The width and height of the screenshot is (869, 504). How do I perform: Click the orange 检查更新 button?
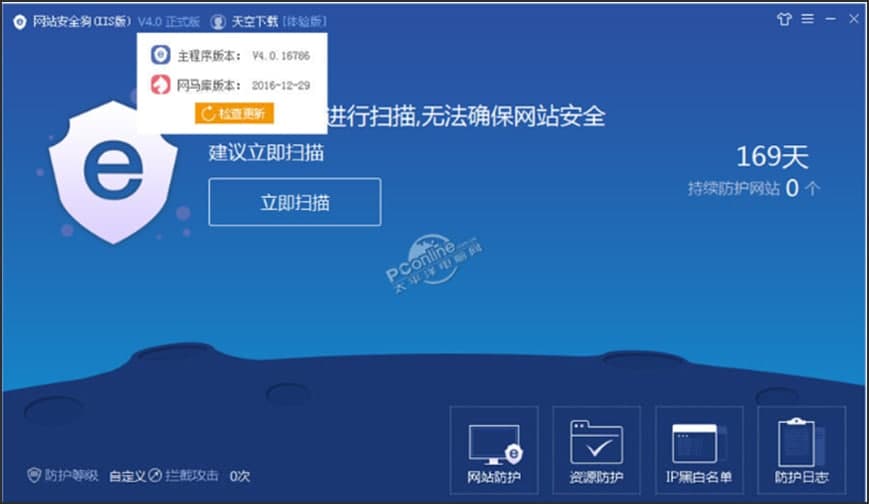point(234,114)
